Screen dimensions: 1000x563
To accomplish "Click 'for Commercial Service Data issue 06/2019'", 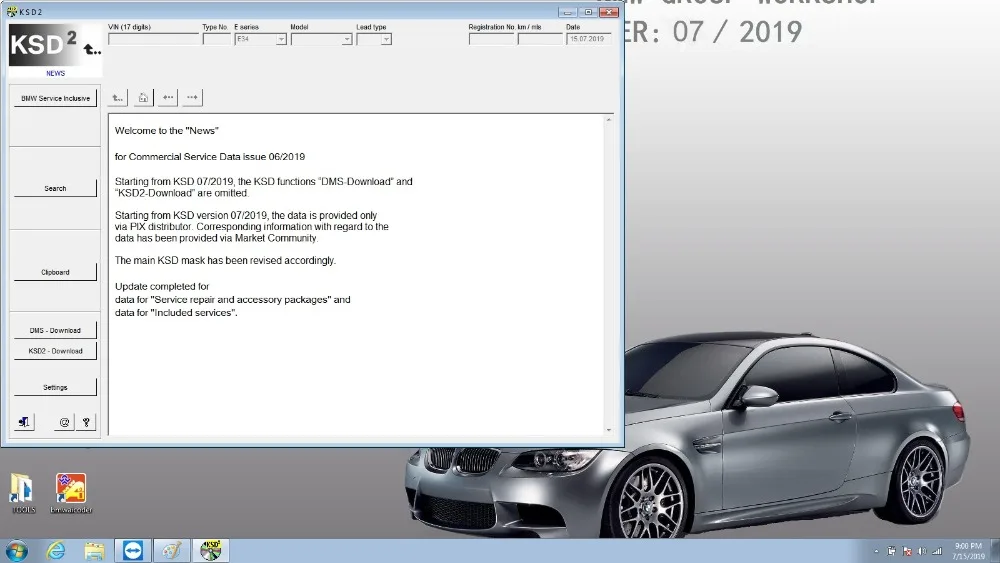I will [210, 157].
